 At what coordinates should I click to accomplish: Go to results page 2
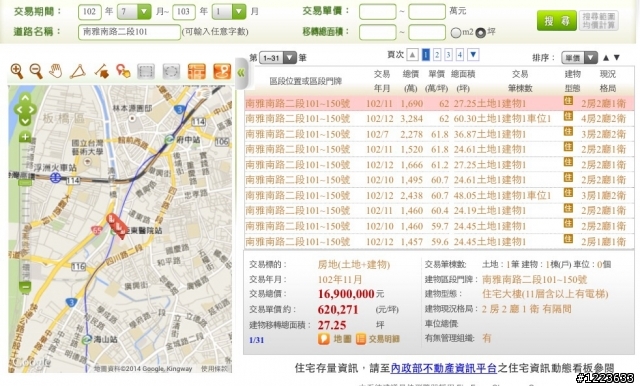point(437,54)
